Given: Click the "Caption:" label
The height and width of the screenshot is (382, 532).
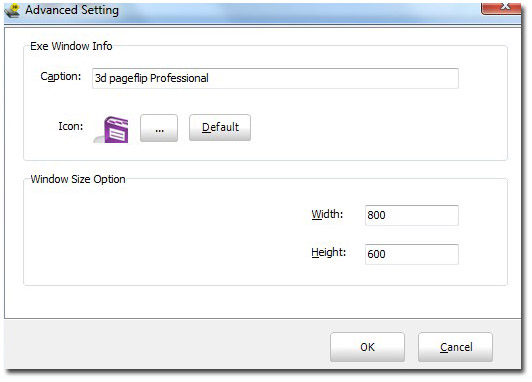Looking at the screenshot, I should click(61, 77).
